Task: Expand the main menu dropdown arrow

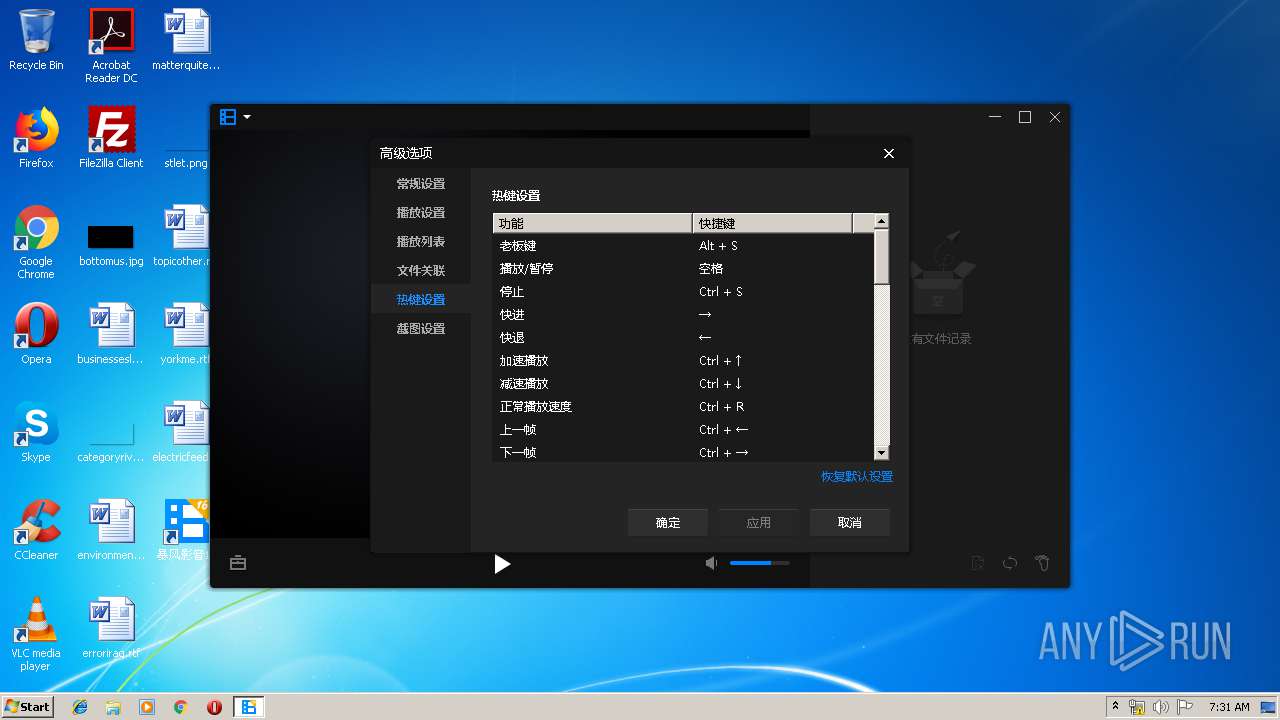Action: pyautogui.click(x=247, y=117)
